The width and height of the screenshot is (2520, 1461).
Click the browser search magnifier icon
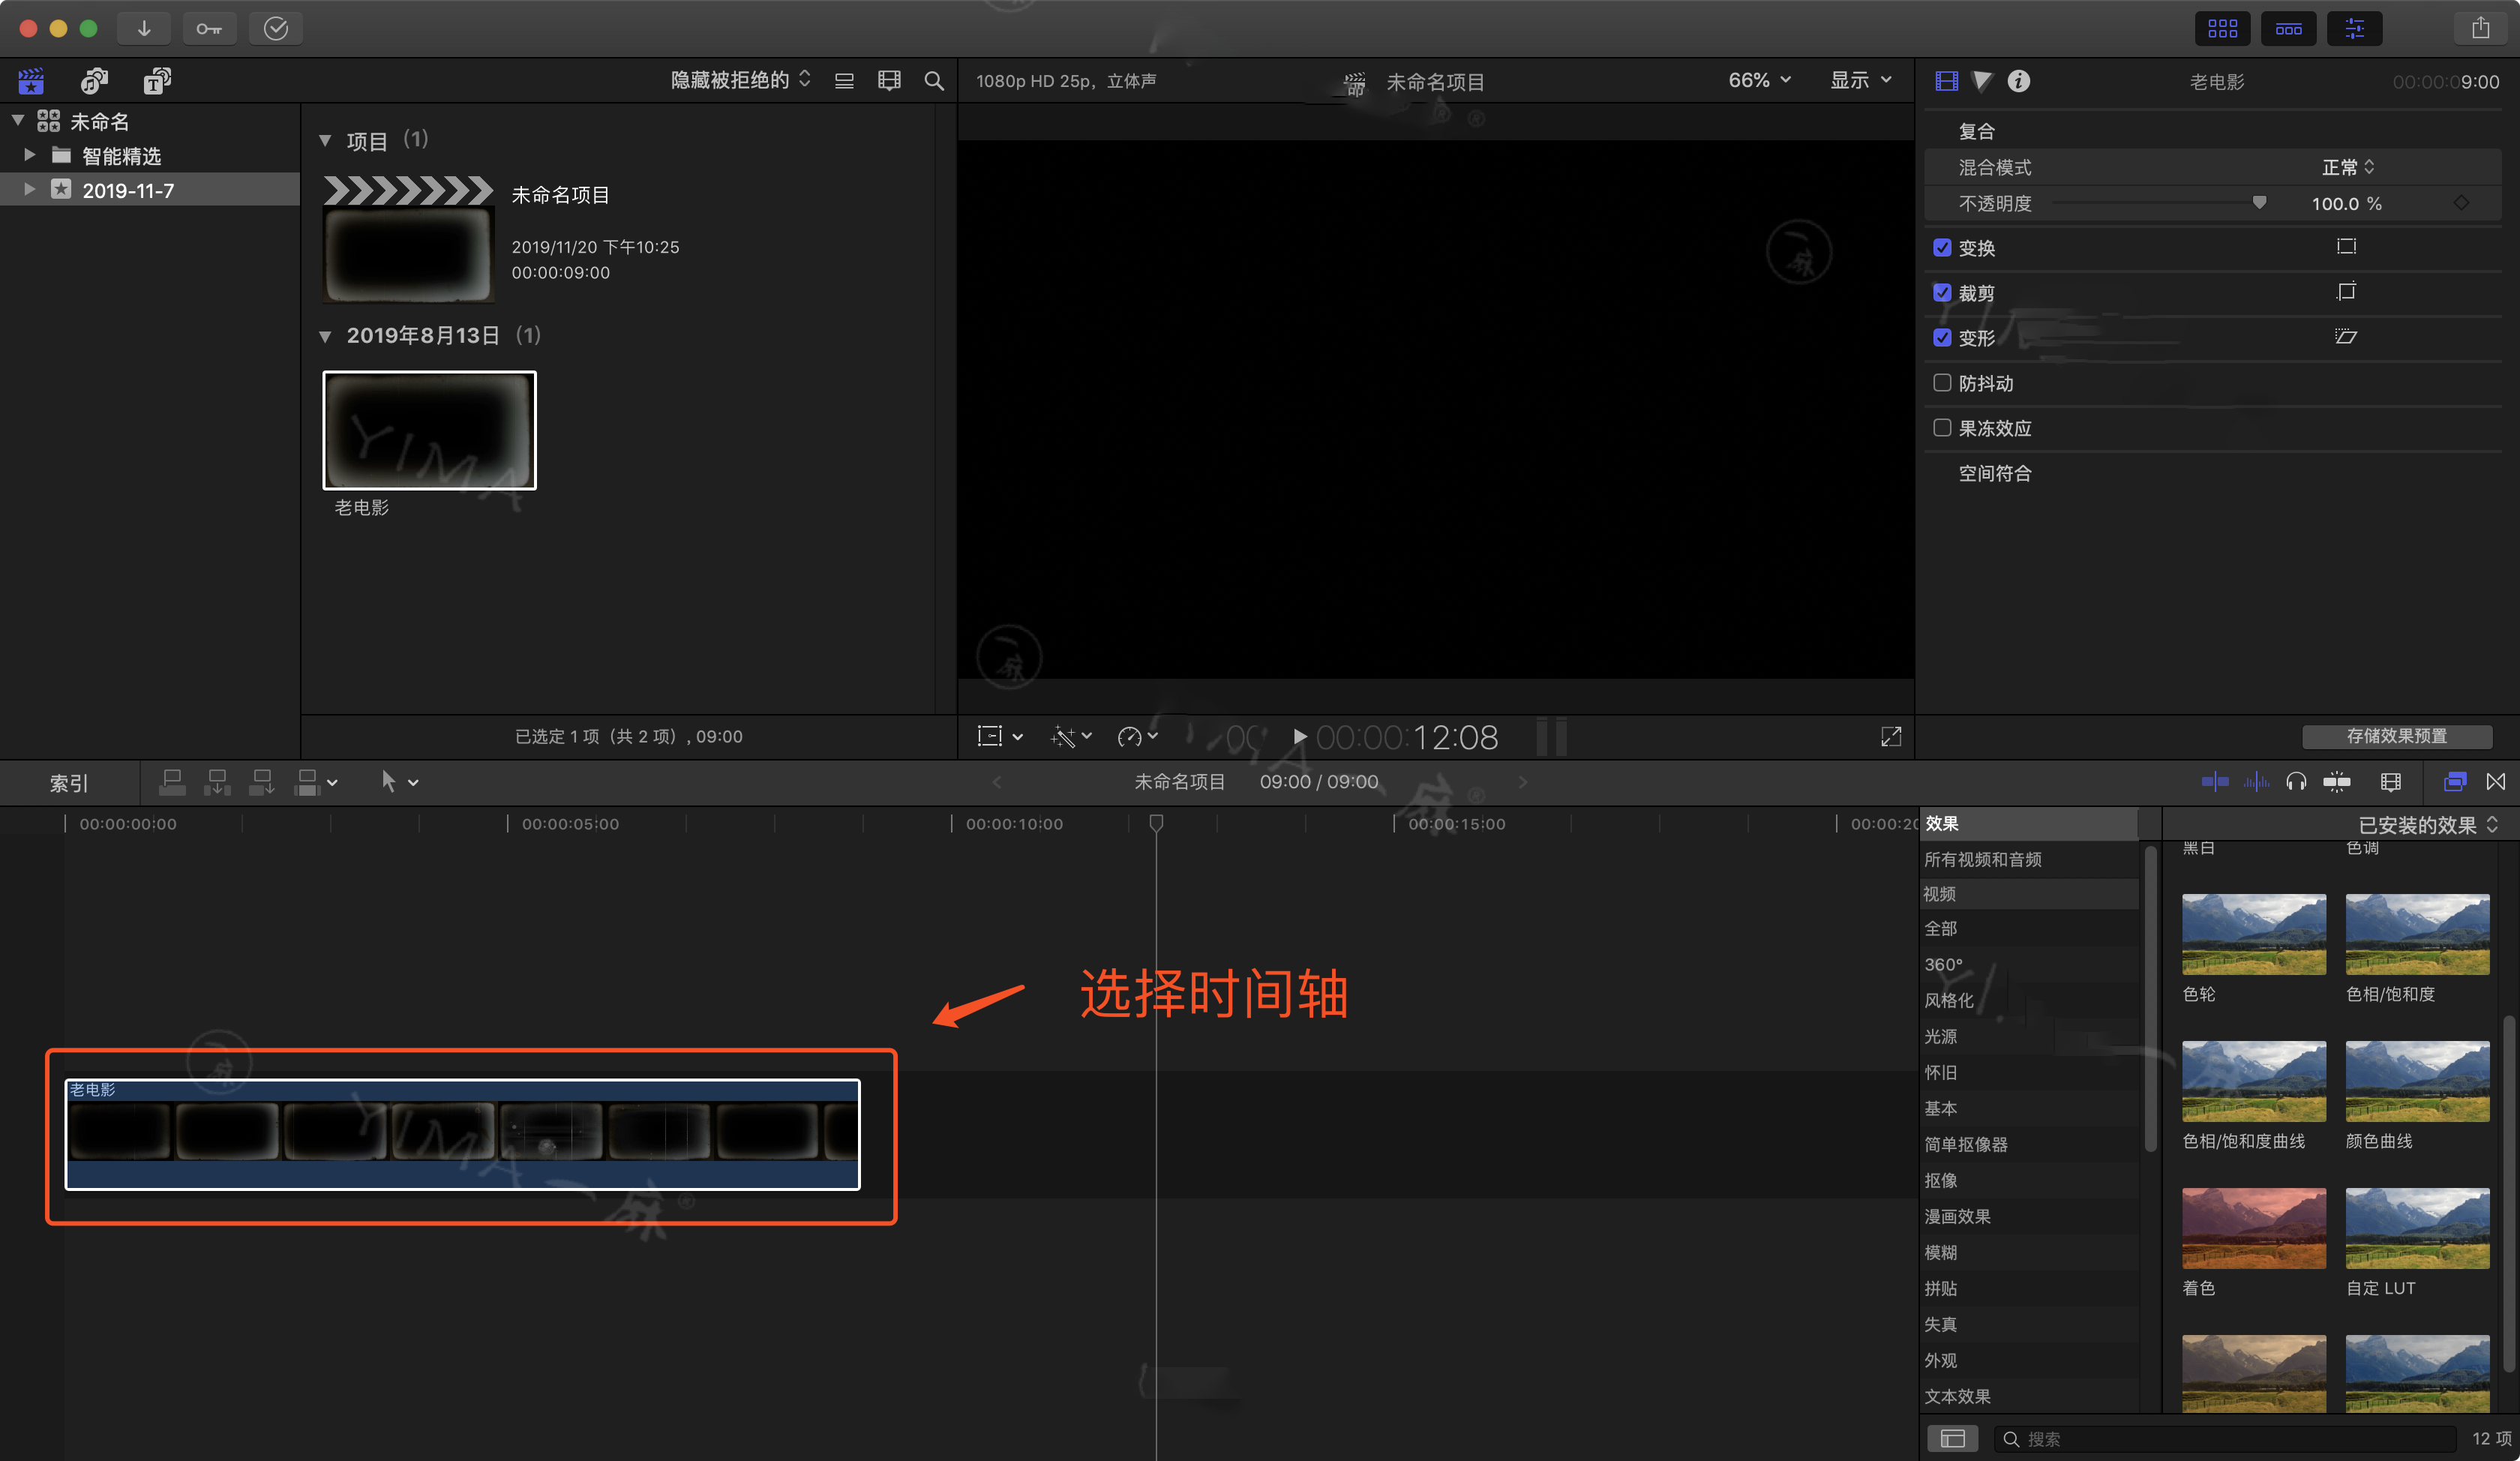coord(934,81)
